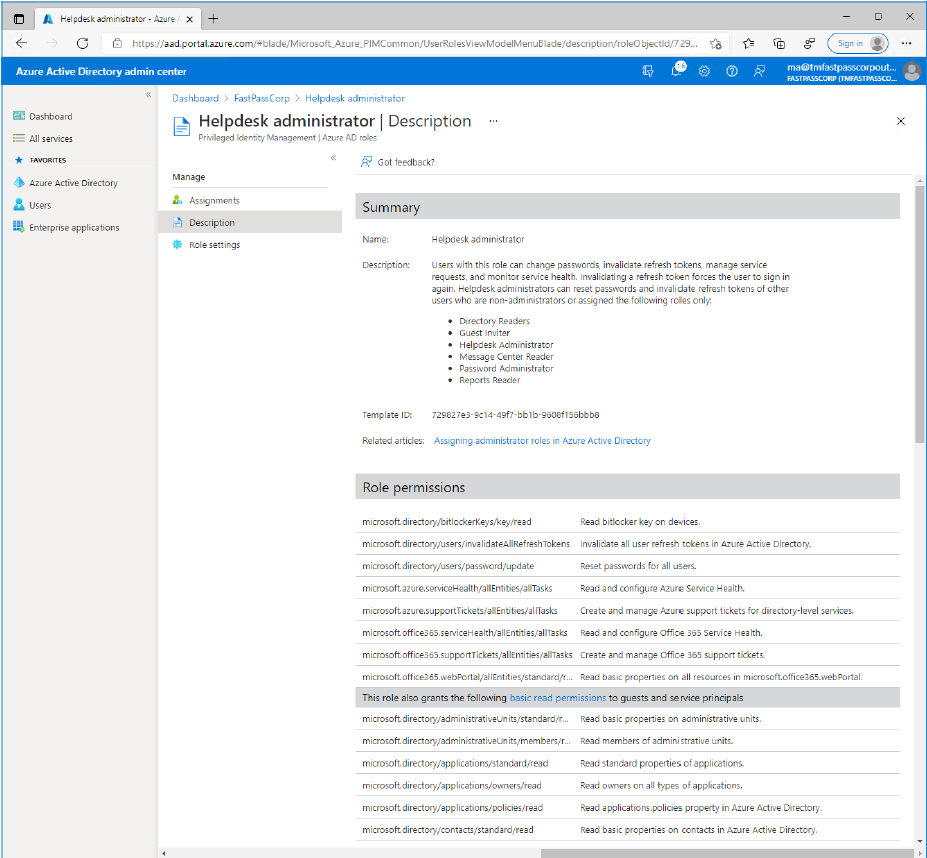Screen dimensions: 927x858
Task: Close the Helpdesk administrator blade
Action: (x=900, y=121)
